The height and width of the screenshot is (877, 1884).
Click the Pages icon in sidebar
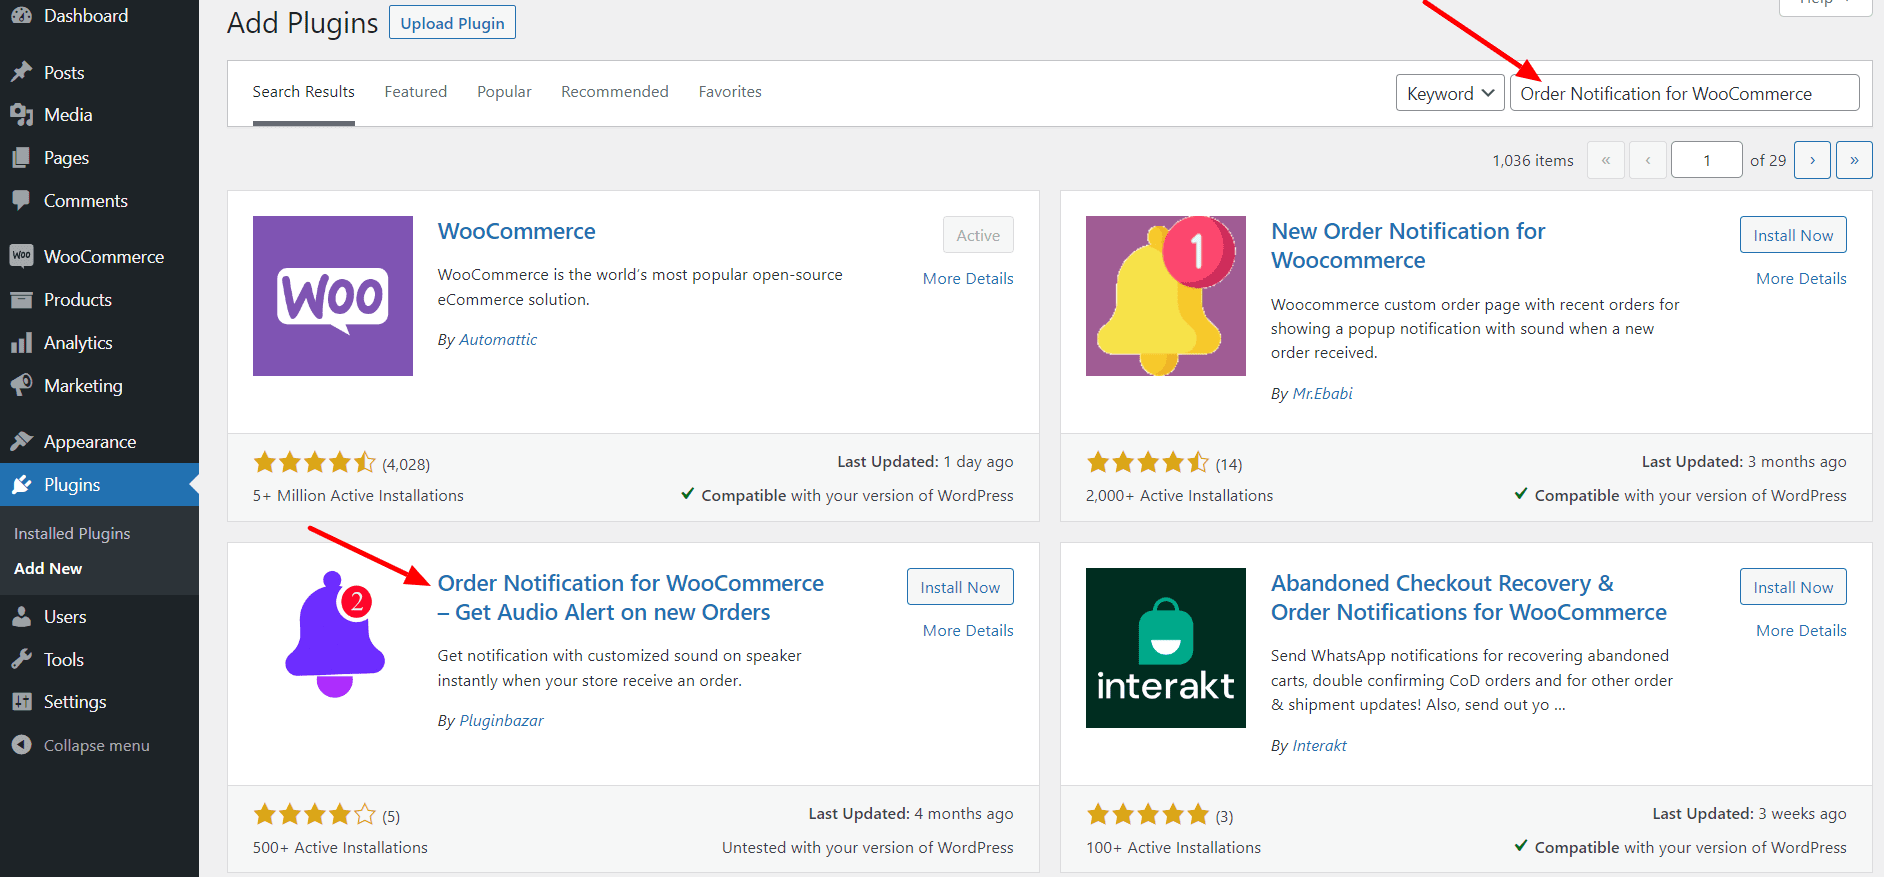pos(21,158)
